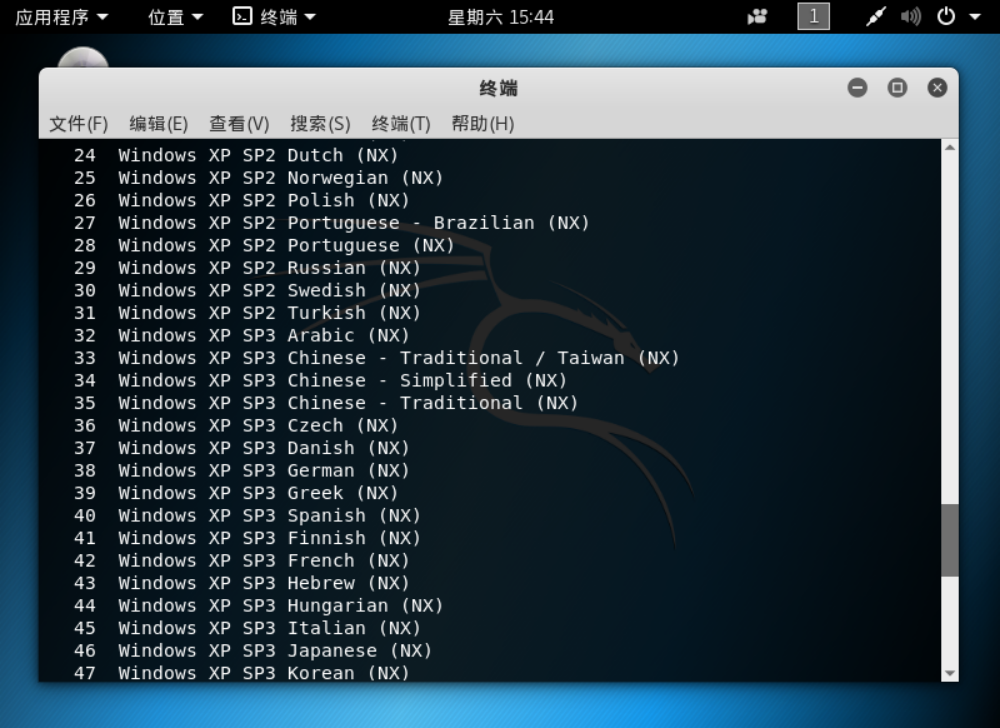Click the scrollbar up arrow
This screenshot has width=1000, height=728.
[950, 147]
